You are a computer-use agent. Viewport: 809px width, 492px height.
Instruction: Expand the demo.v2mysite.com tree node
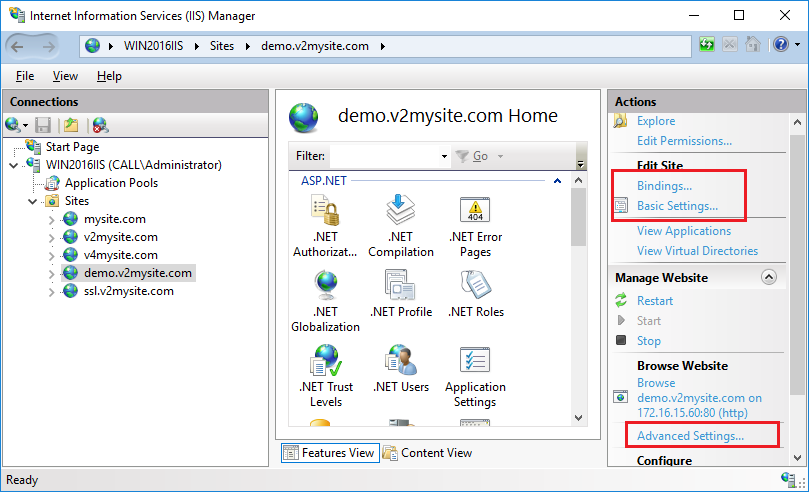51,274
